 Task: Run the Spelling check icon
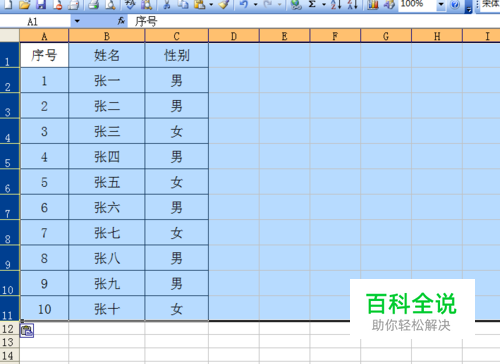coord(130,4)
